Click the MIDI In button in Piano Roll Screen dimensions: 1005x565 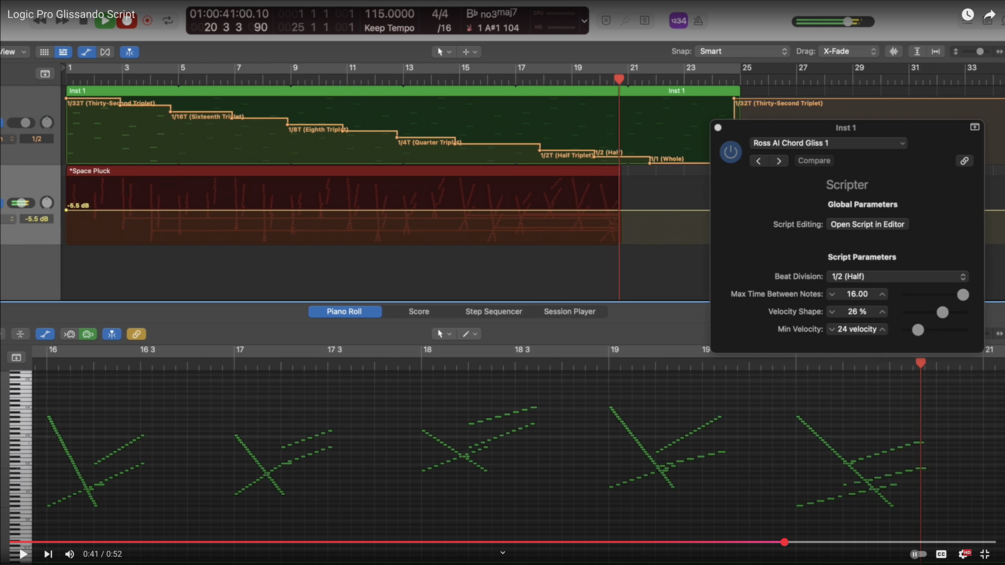pyautogui.click(x=69, y=334)
